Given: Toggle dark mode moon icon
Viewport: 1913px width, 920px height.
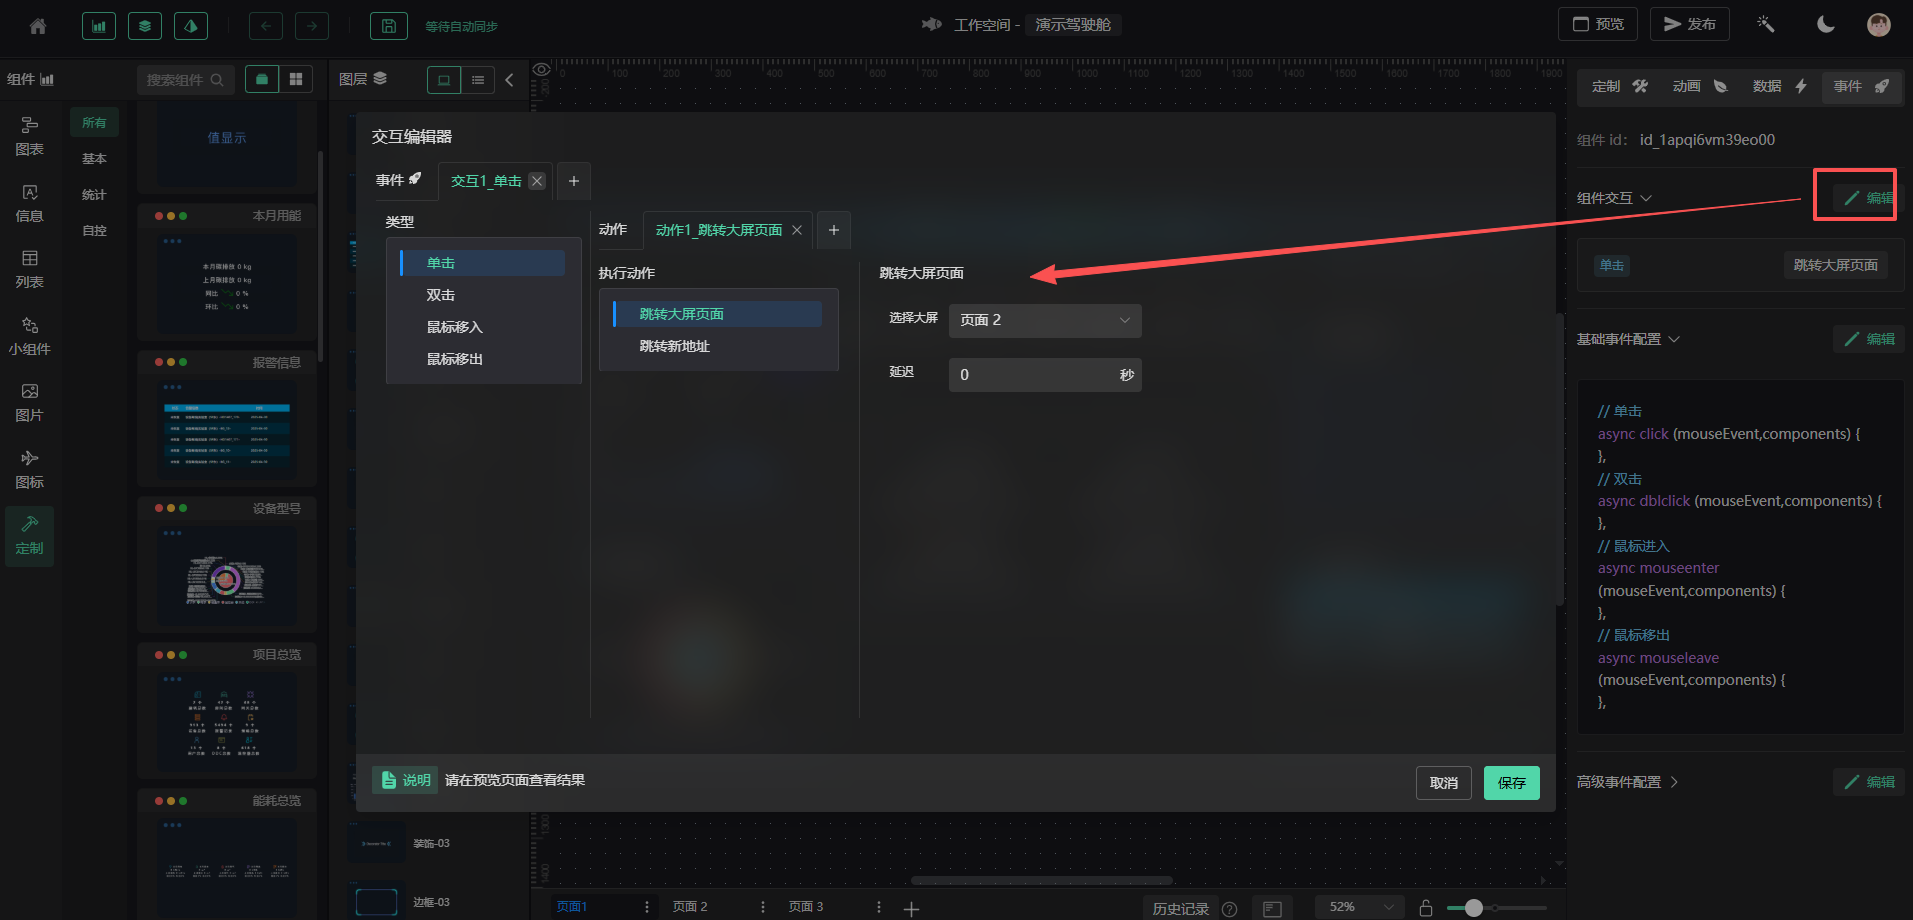Looking at the screenshot, I should pyautogui.click(x=1825, y=24).
